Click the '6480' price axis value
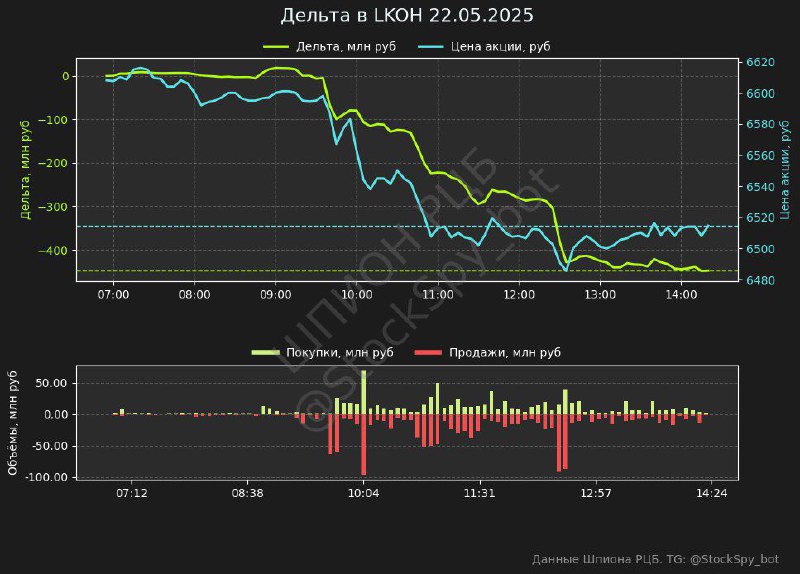The image size is (800, 574). click(x=760, y=280)
